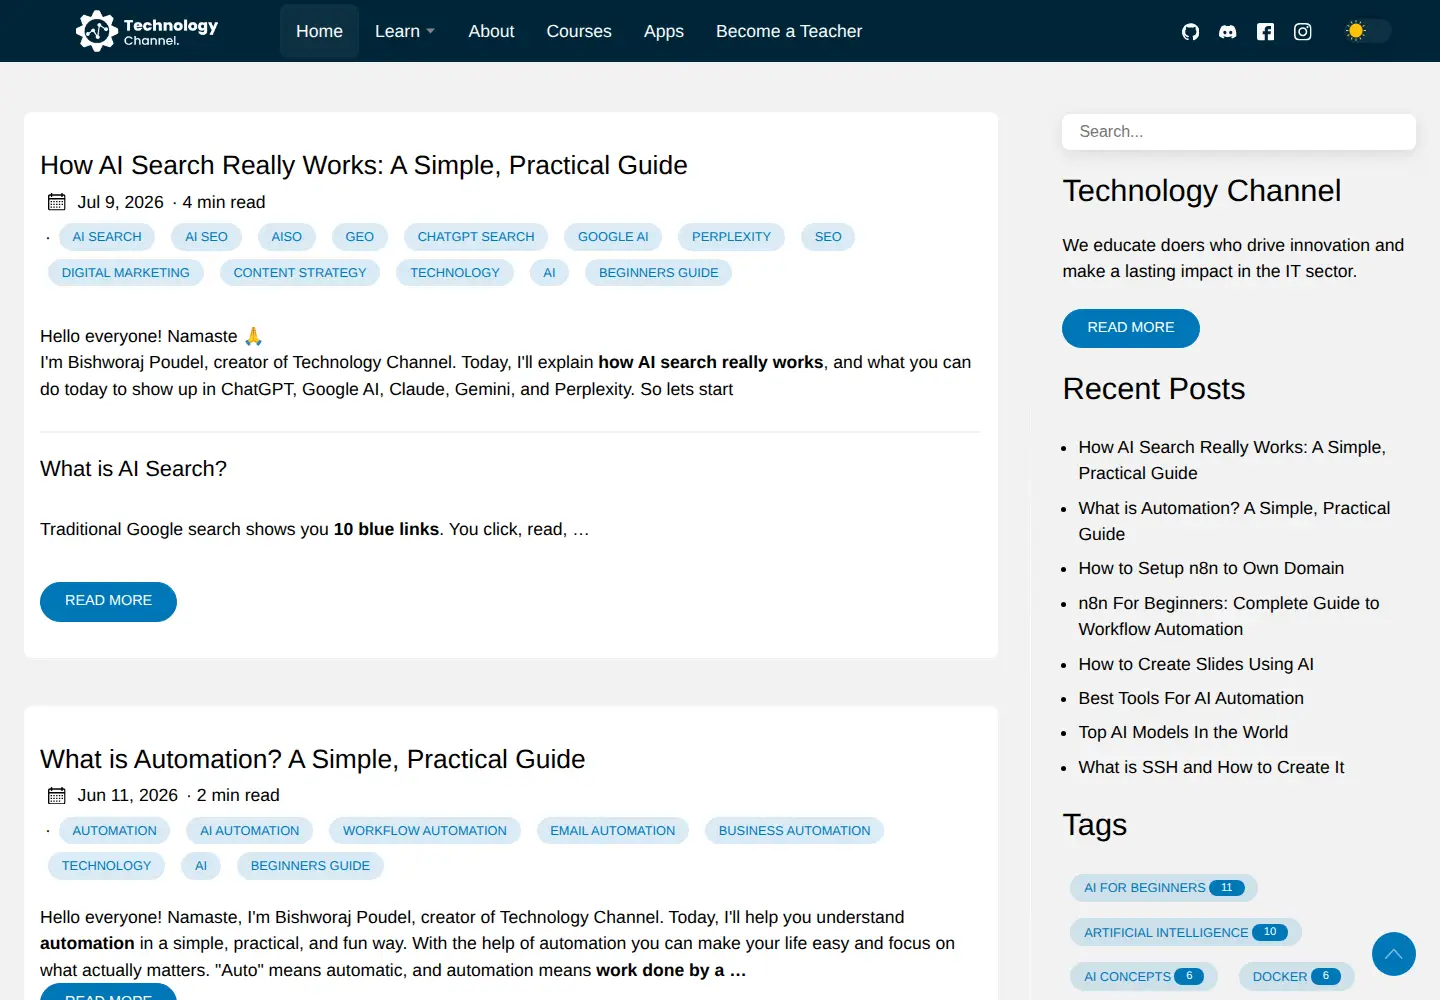Viewport: 1440px width, 1000px height.
Task: Toggle the light/dark theme switch
Action: (1367, 31)
